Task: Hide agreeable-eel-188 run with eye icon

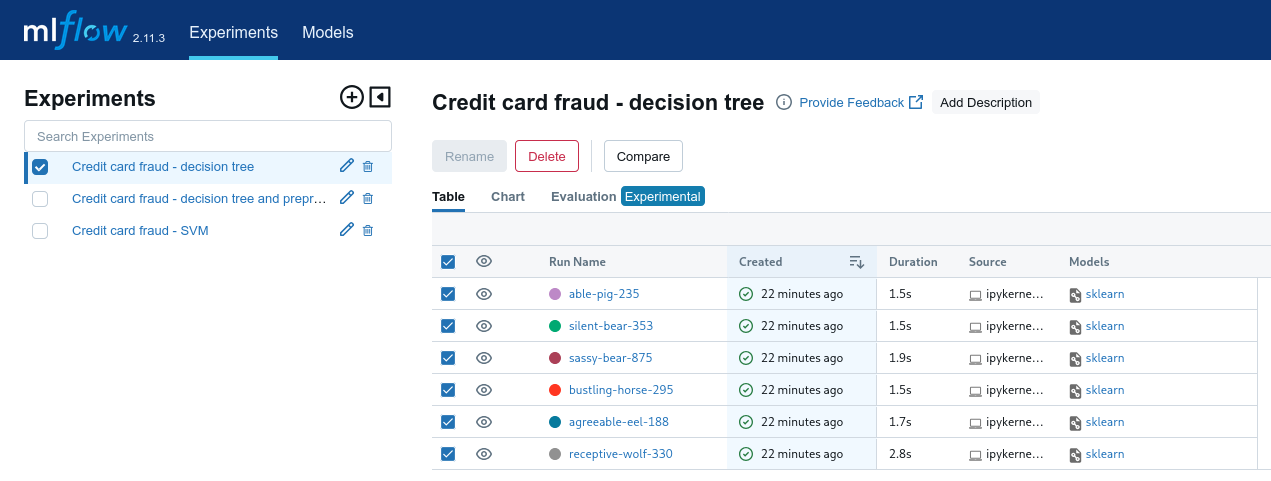Action: pyautogui.click(x=484, y=422)
